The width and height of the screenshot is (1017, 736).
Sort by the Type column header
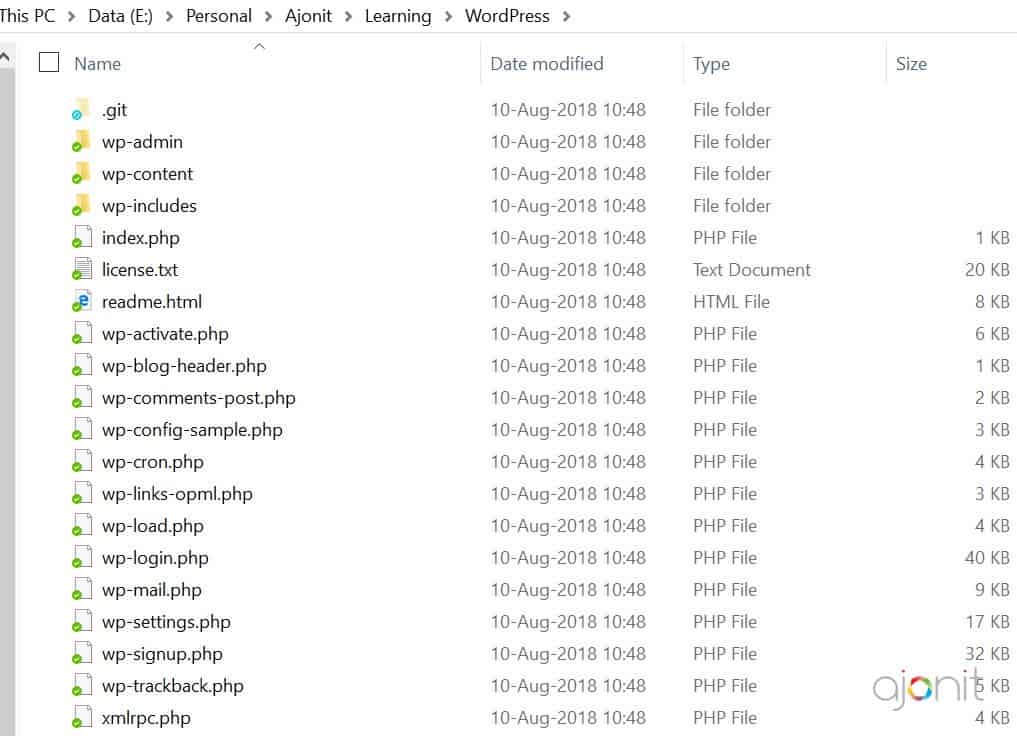click(x=711, y=64)
